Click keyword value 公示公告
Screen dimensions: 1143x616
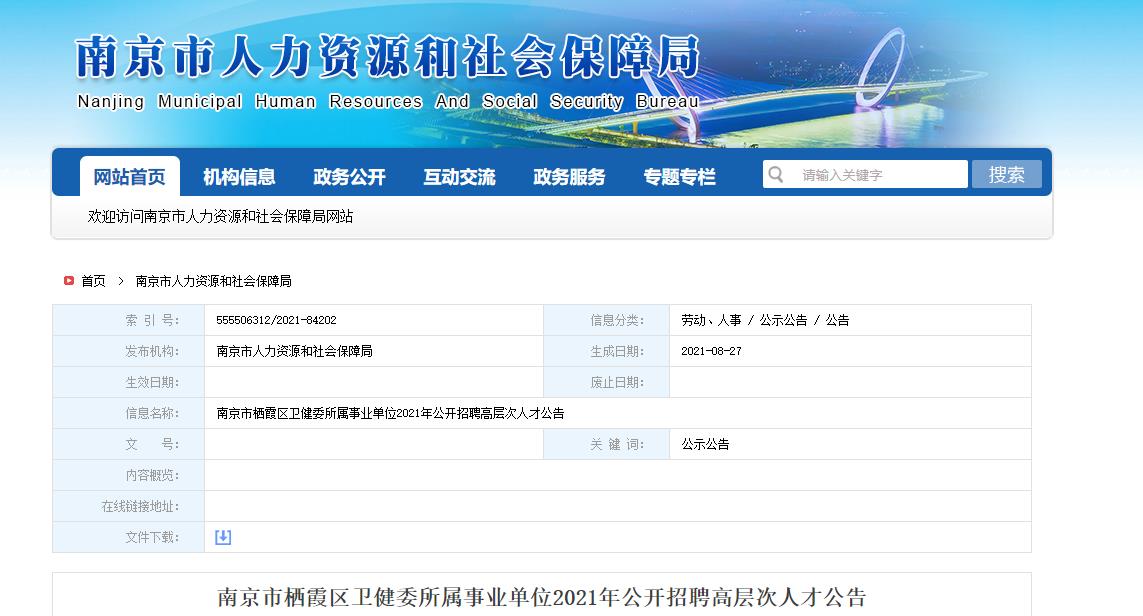pyautogui.click(x=705, y=444)
